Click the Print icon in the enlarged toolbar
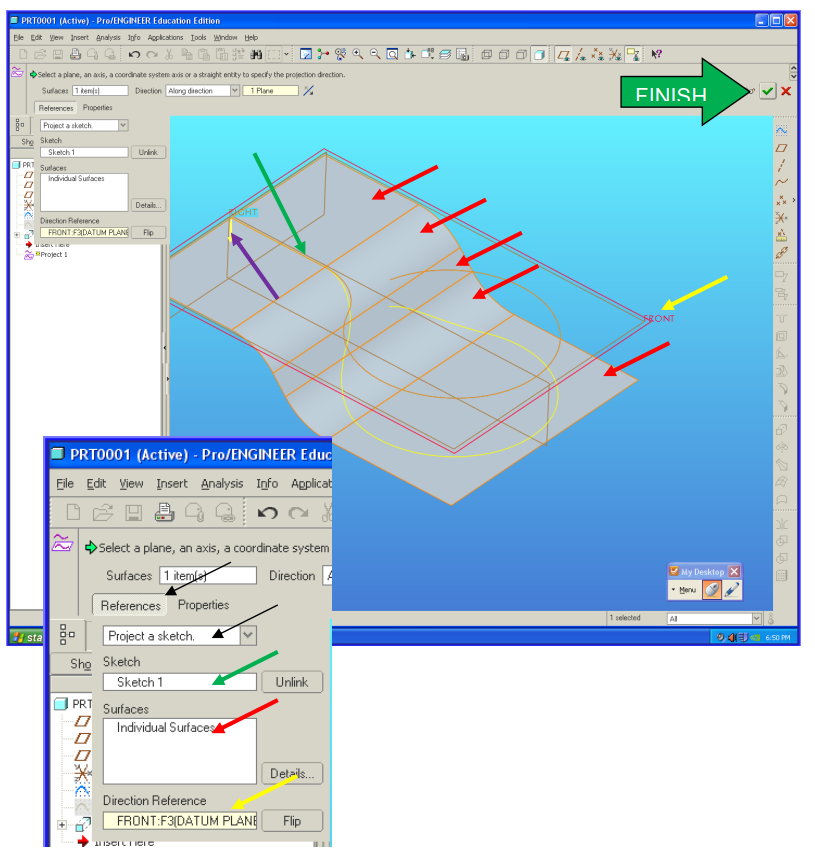 [165, 514]
